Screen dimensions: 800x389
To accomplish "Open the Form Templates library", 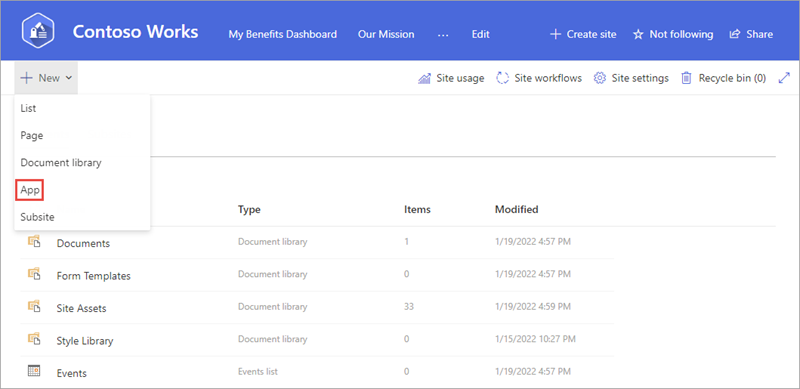I will (93, 276).
